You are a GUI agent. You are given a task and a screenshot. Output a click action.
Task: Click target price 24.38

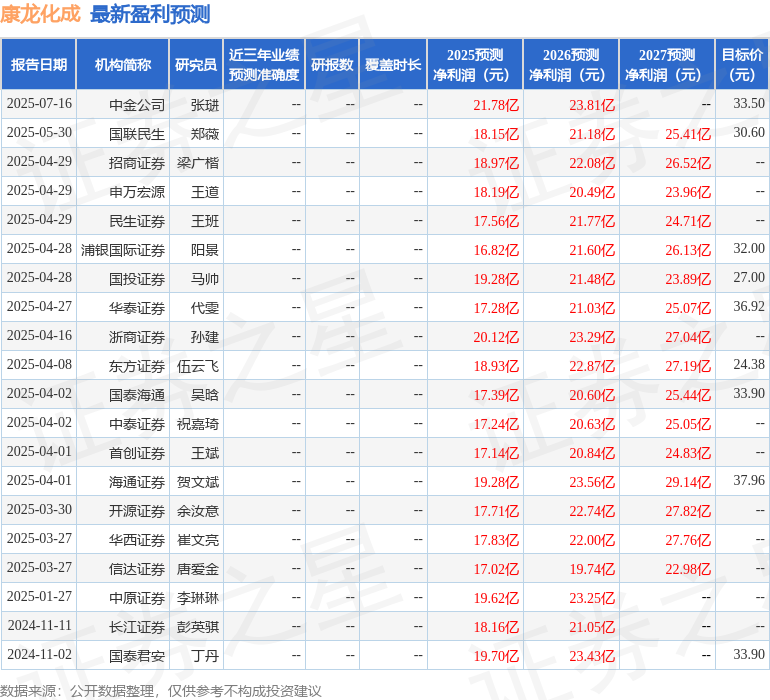click(x=749, y=364)
